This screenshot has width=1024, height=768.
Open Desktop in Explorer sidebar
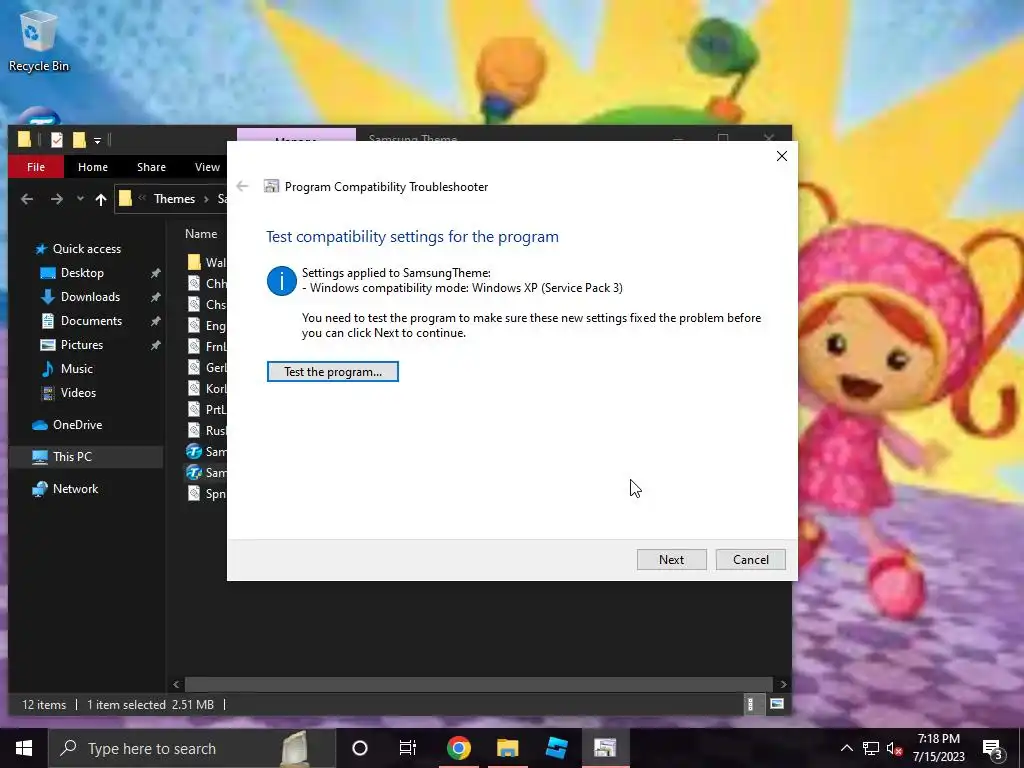click(x=82, y=273)
